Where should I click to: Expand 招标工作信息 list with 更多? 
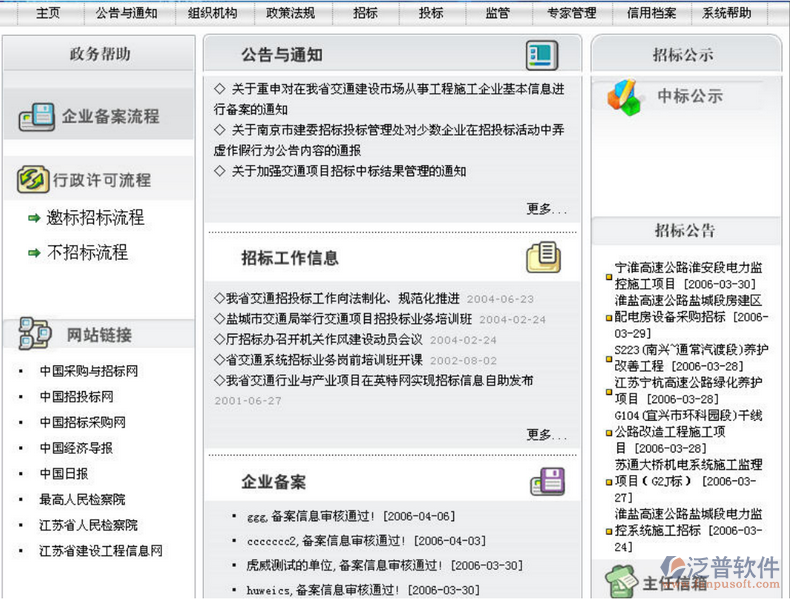coord(546,435)
